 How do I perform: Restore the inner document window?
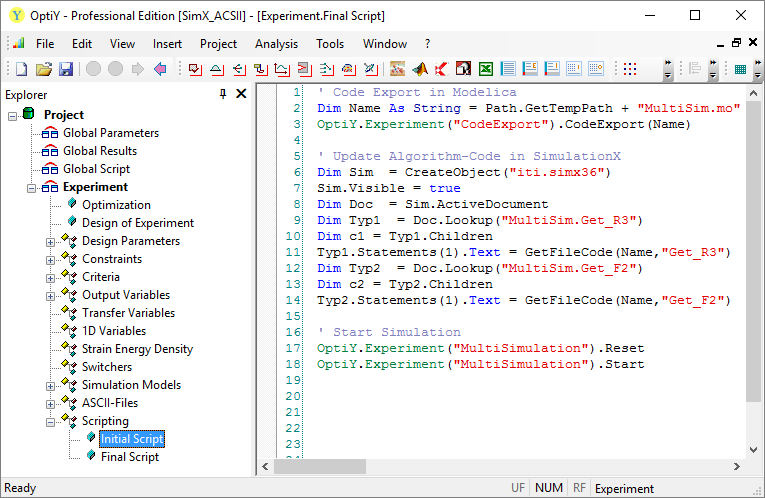737,43
